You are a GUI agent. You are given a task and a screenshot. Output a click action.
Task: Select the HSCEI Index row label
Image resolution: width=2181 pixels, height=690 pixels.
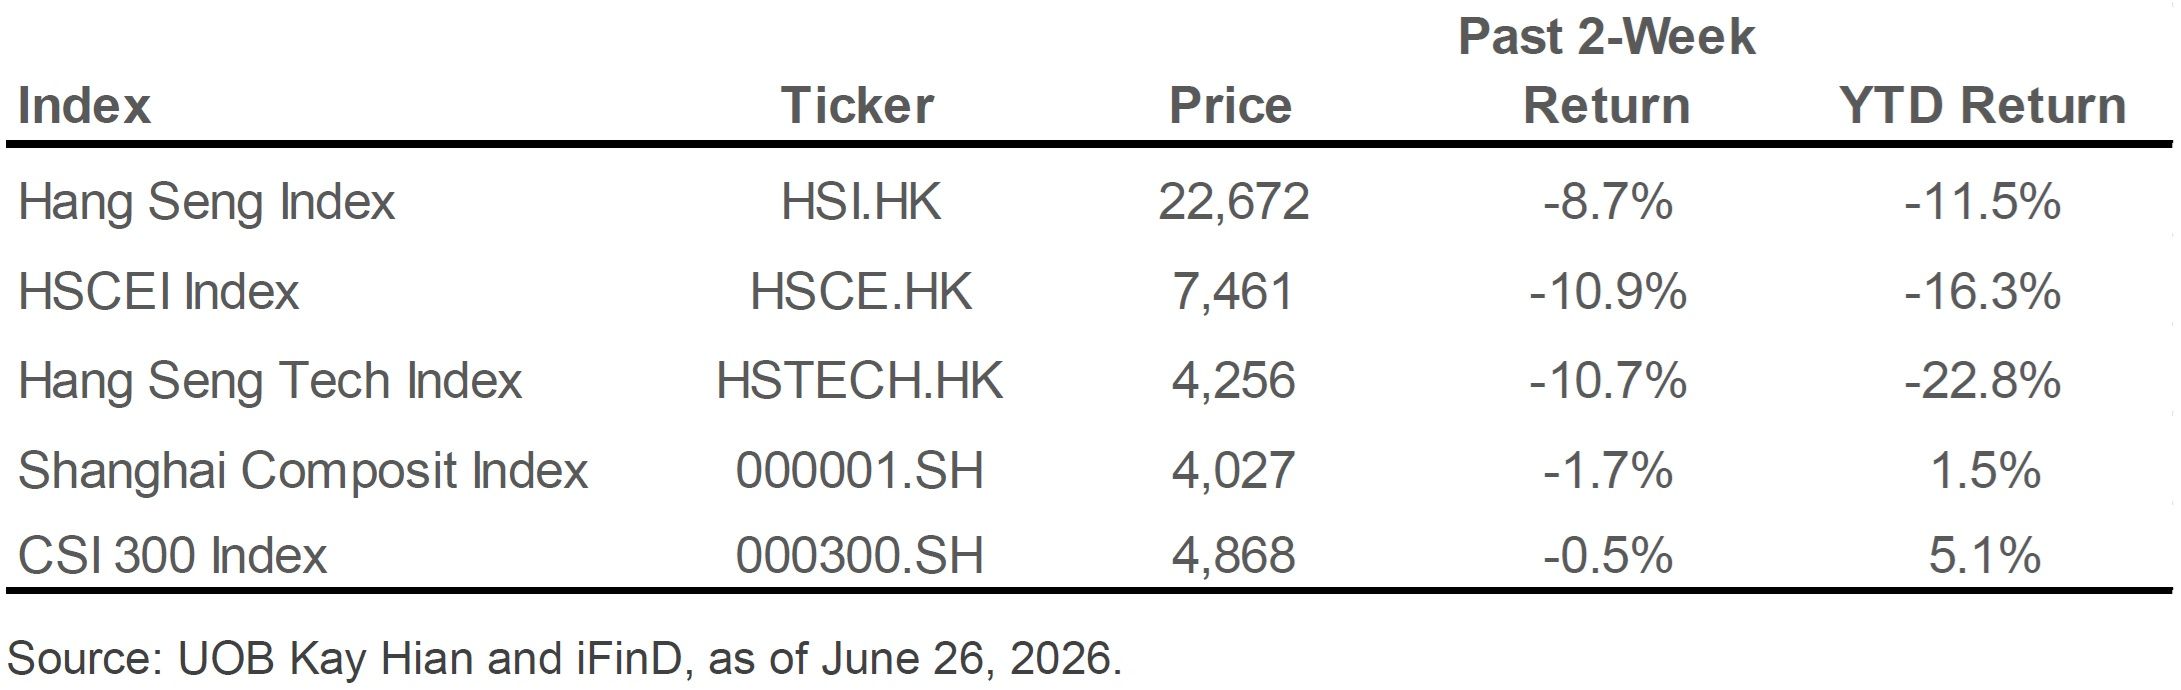(x=158, y=292)
